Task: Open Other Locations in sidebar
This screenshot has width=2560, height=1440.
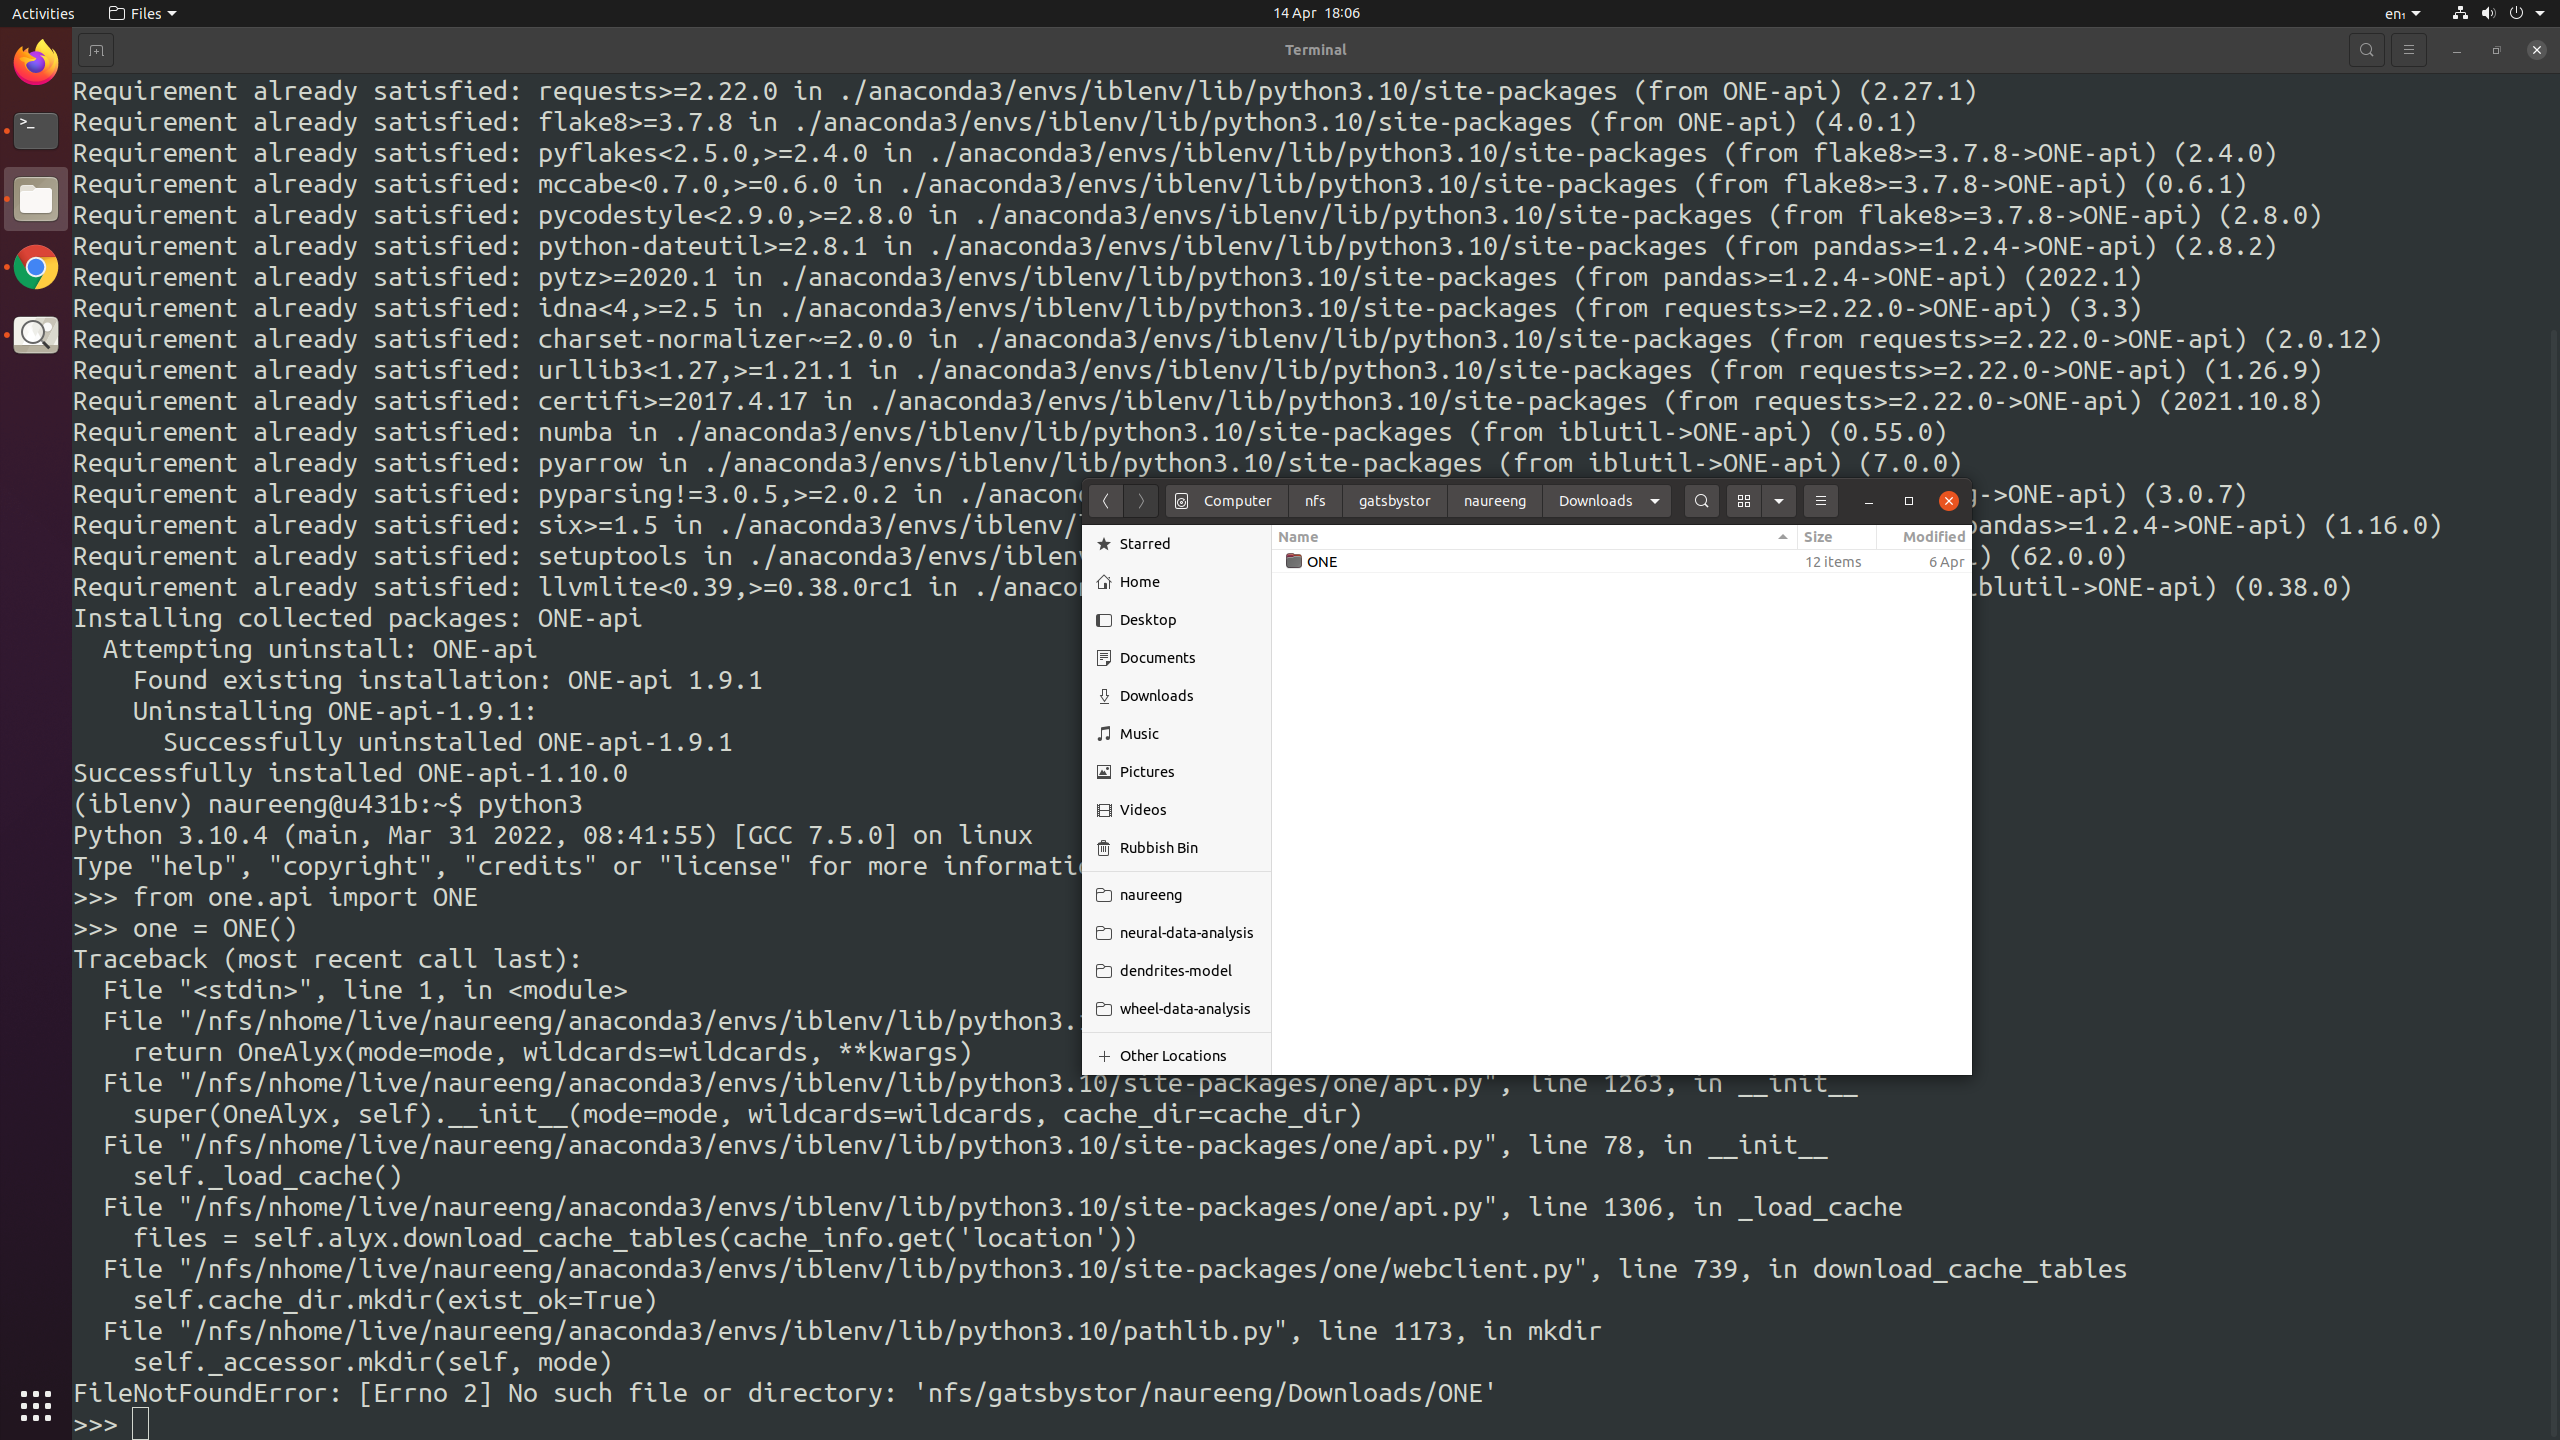Action: click(1172, 1055)
